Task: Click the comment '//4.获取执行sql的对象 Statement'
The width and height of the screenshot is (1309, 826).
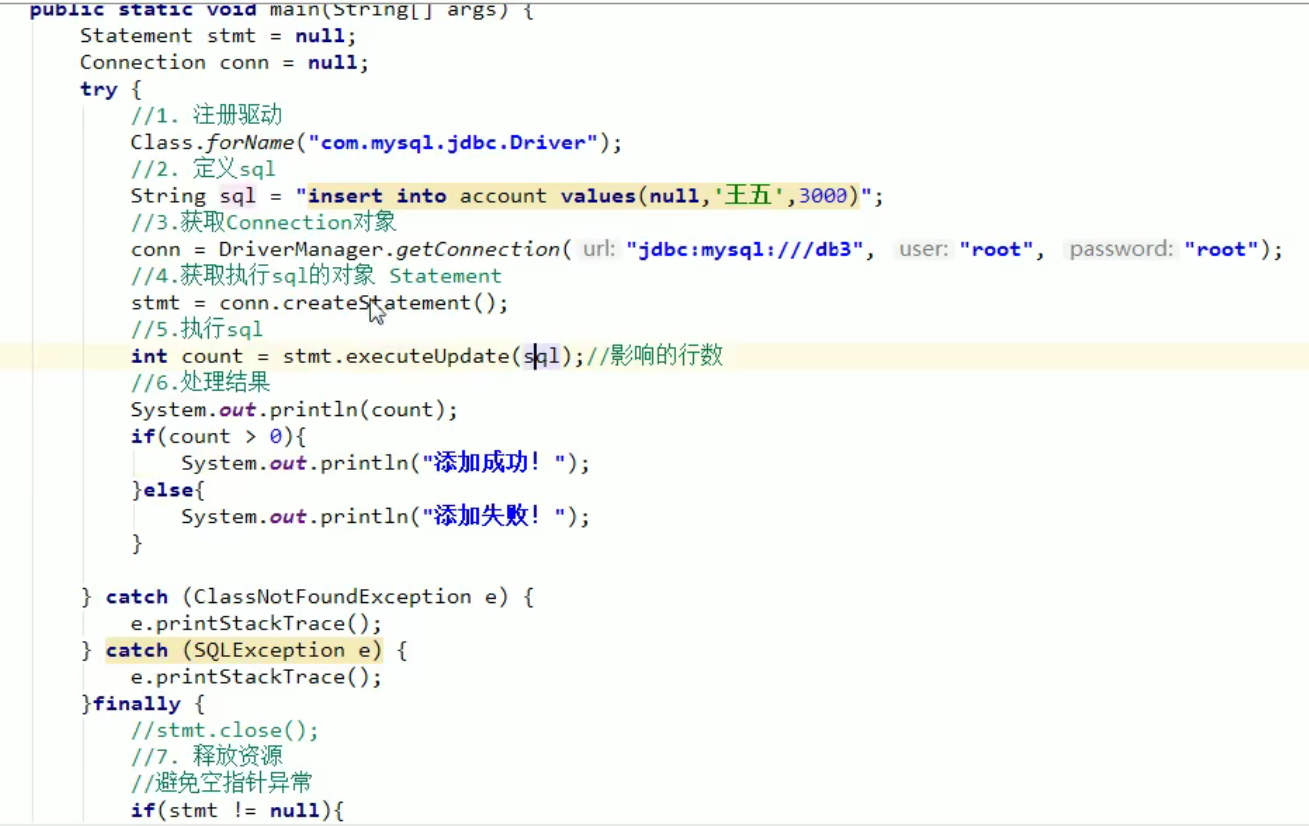Action: point(316,276)
